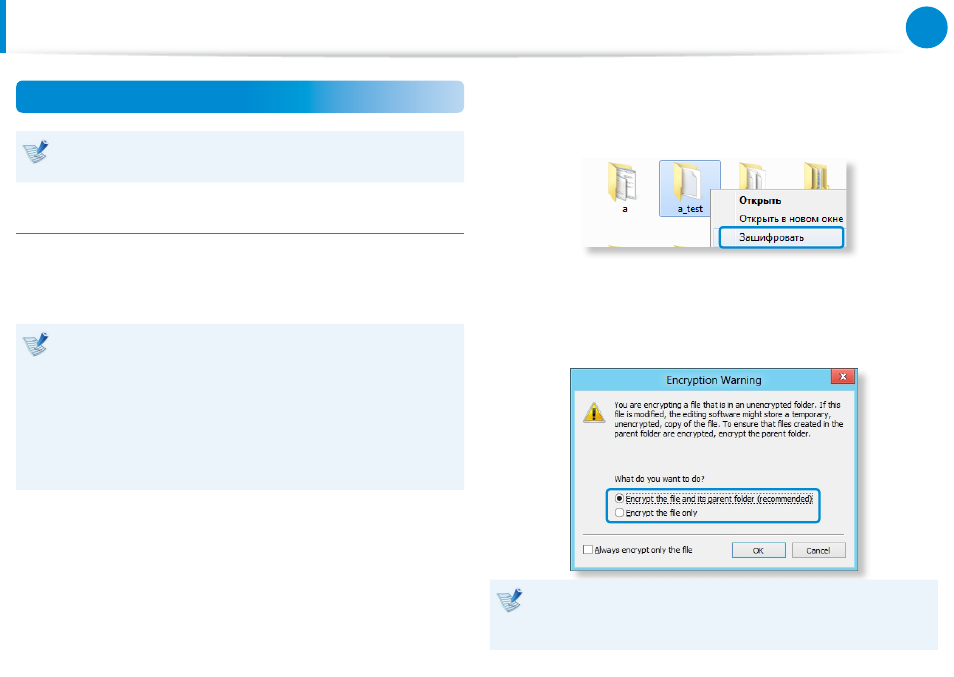
Task: Click the warning triangle icon in dialog
Action: click(x=594, y=412)
